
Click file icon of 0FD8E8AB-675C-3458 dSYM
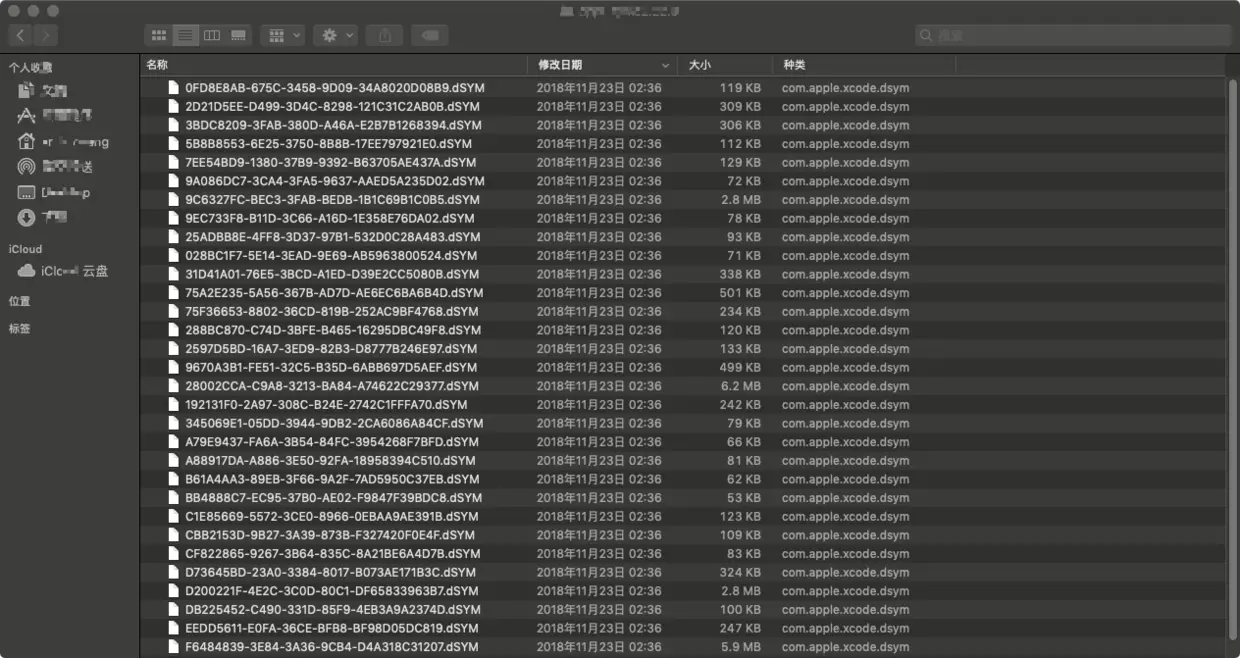click(x=173, y=88)
